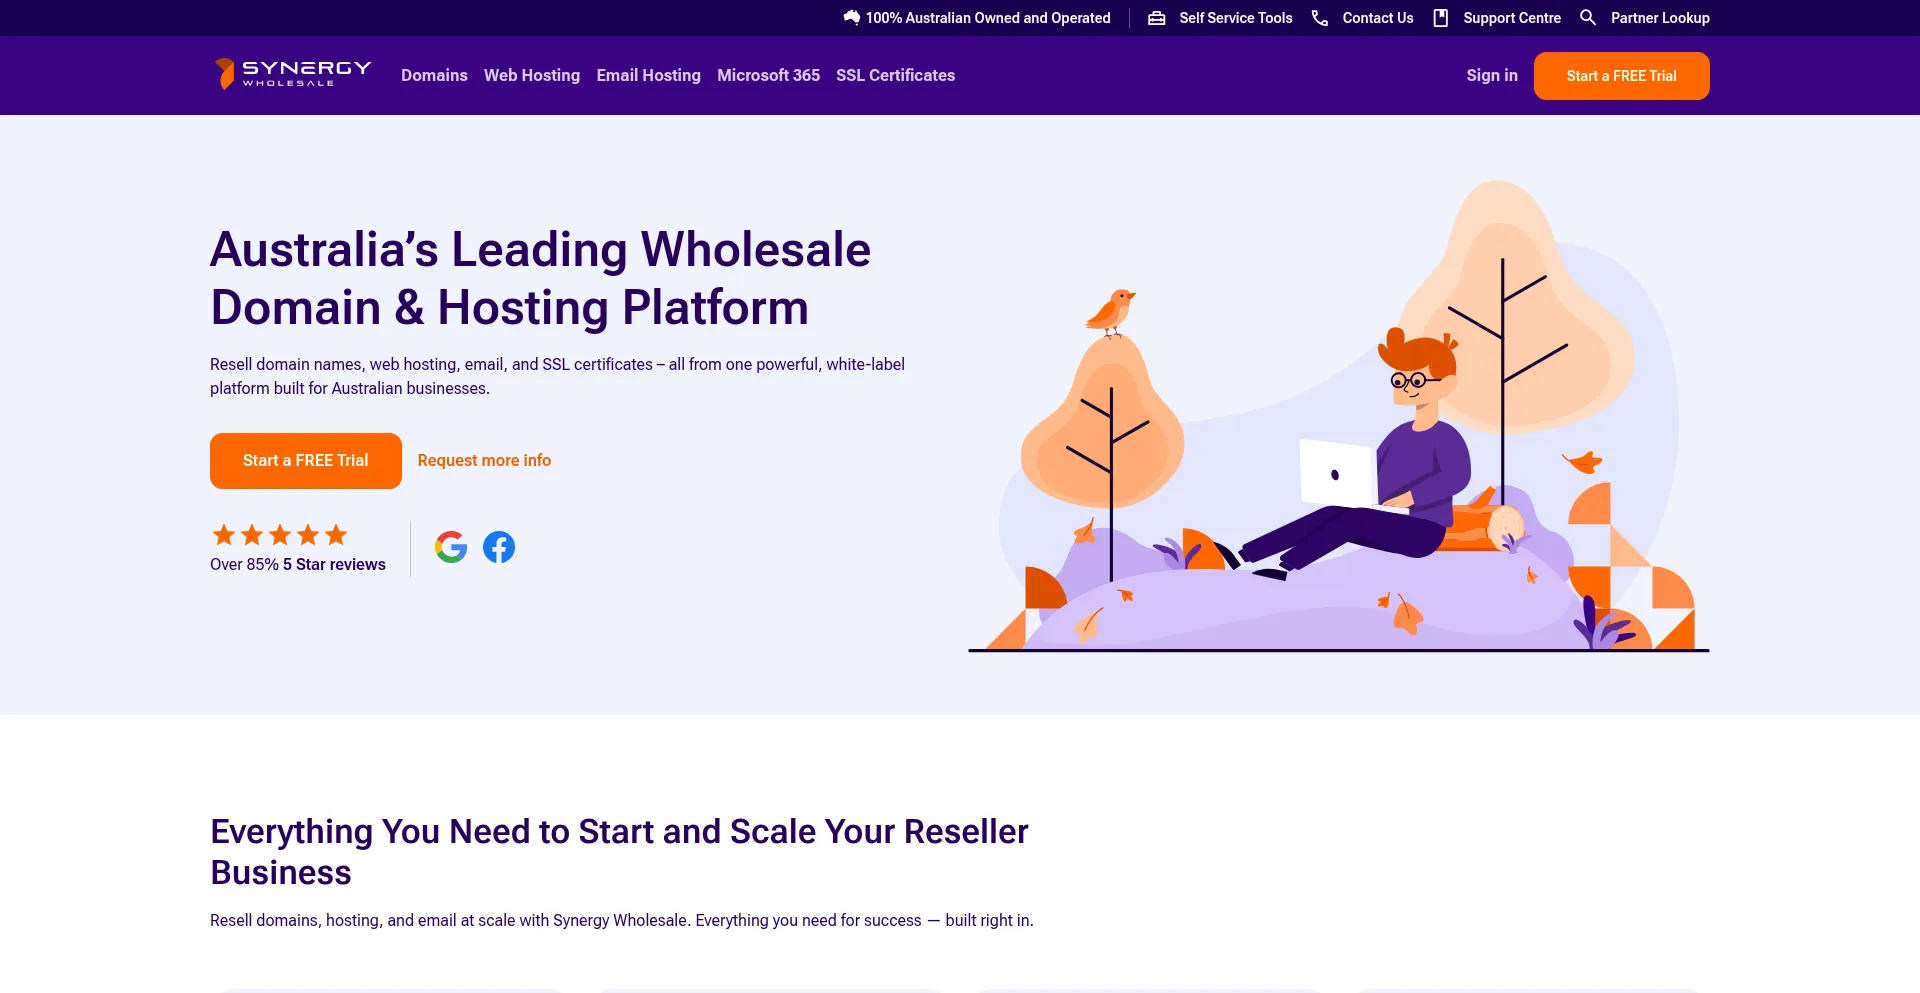Go to SSL Certificates page
The width and height of the screenshot is (1920, 993).
point(895,75)
